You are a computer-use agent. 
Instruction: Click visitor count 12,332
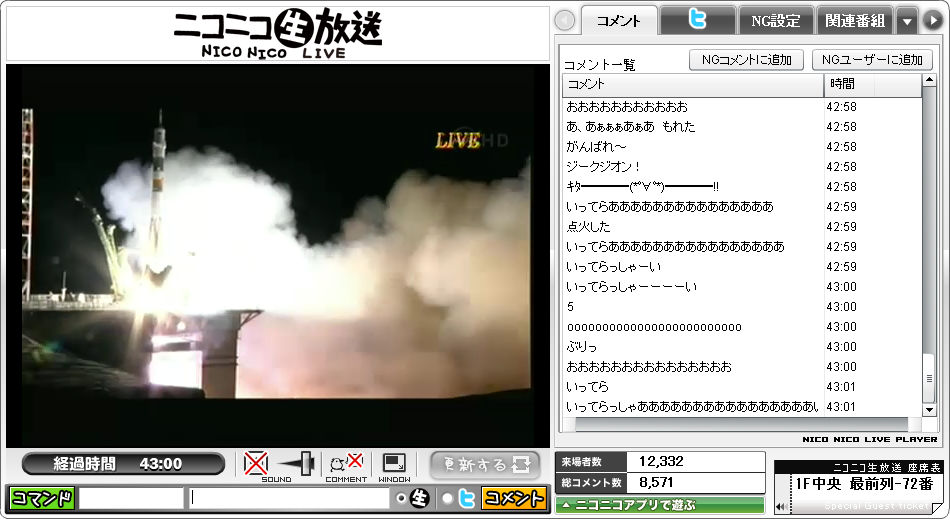click(x=661, y=461)
